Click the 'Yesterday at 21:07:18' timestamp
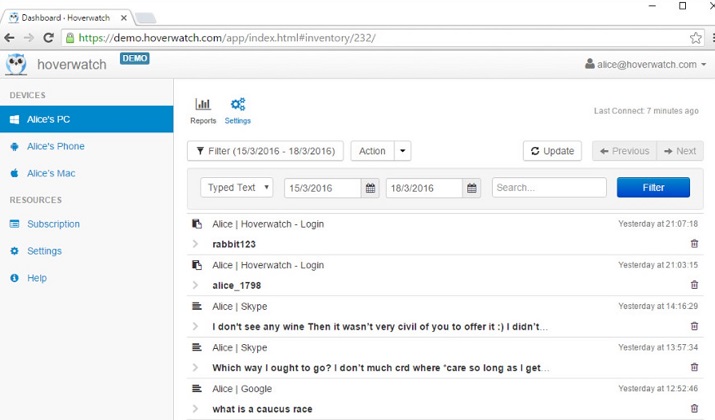 (x=658, y=224)
